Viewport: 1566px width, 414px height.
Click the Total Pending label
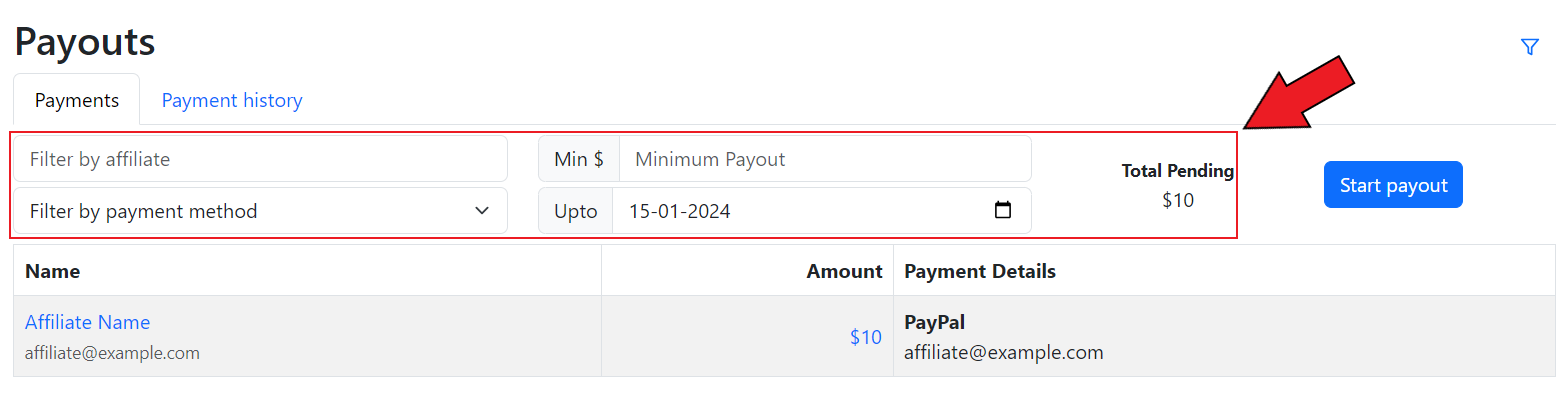[x=1177, y=171]
